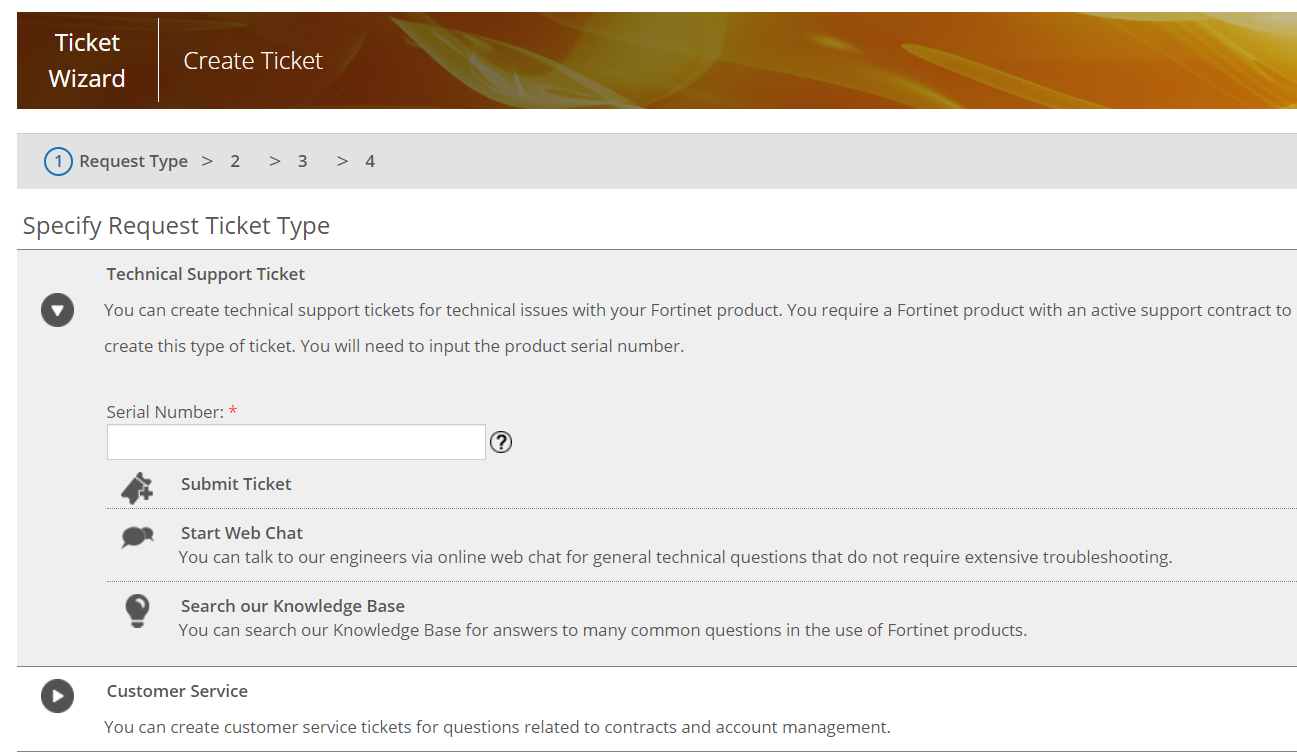Click the Submit Ticket link

[236, 484]
